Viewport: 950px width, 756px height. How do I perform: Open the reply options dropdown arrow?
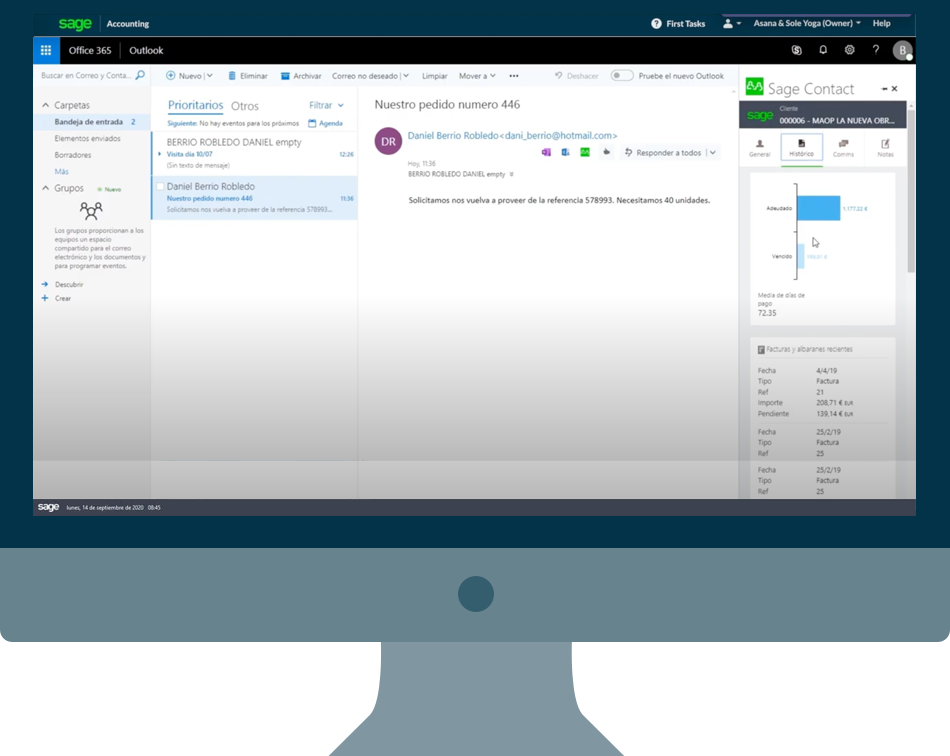pos(712,152)
